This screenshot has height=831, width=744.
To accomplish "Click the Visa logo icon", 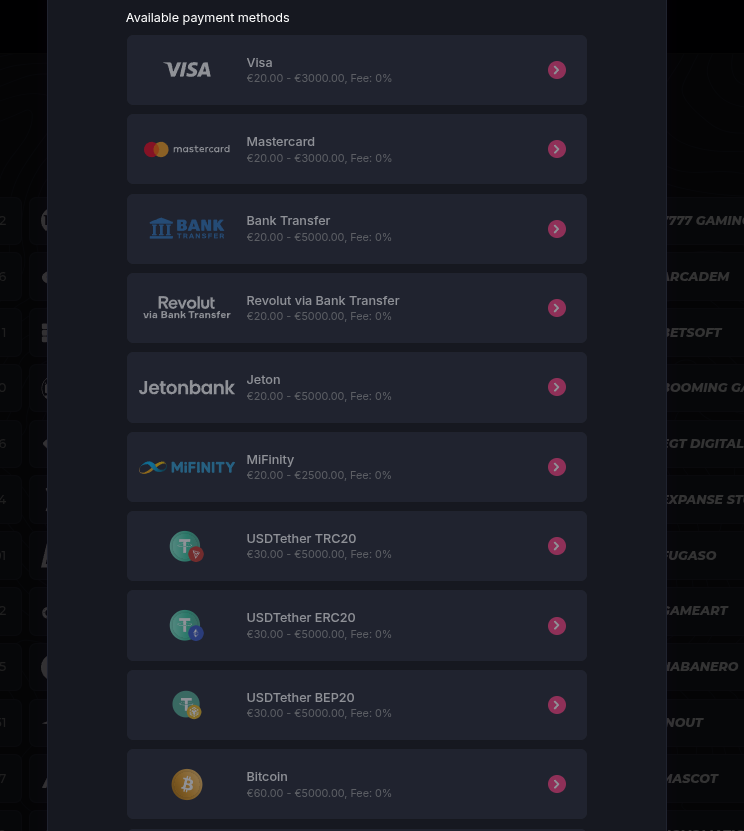I will 187,70.
